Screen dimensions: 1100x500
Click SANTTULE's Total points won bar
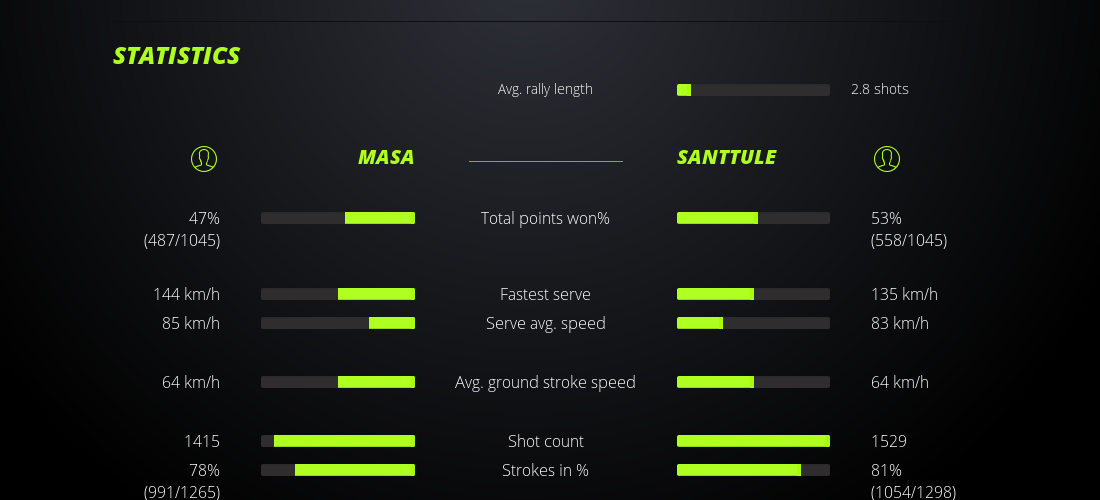pos(753,218)
